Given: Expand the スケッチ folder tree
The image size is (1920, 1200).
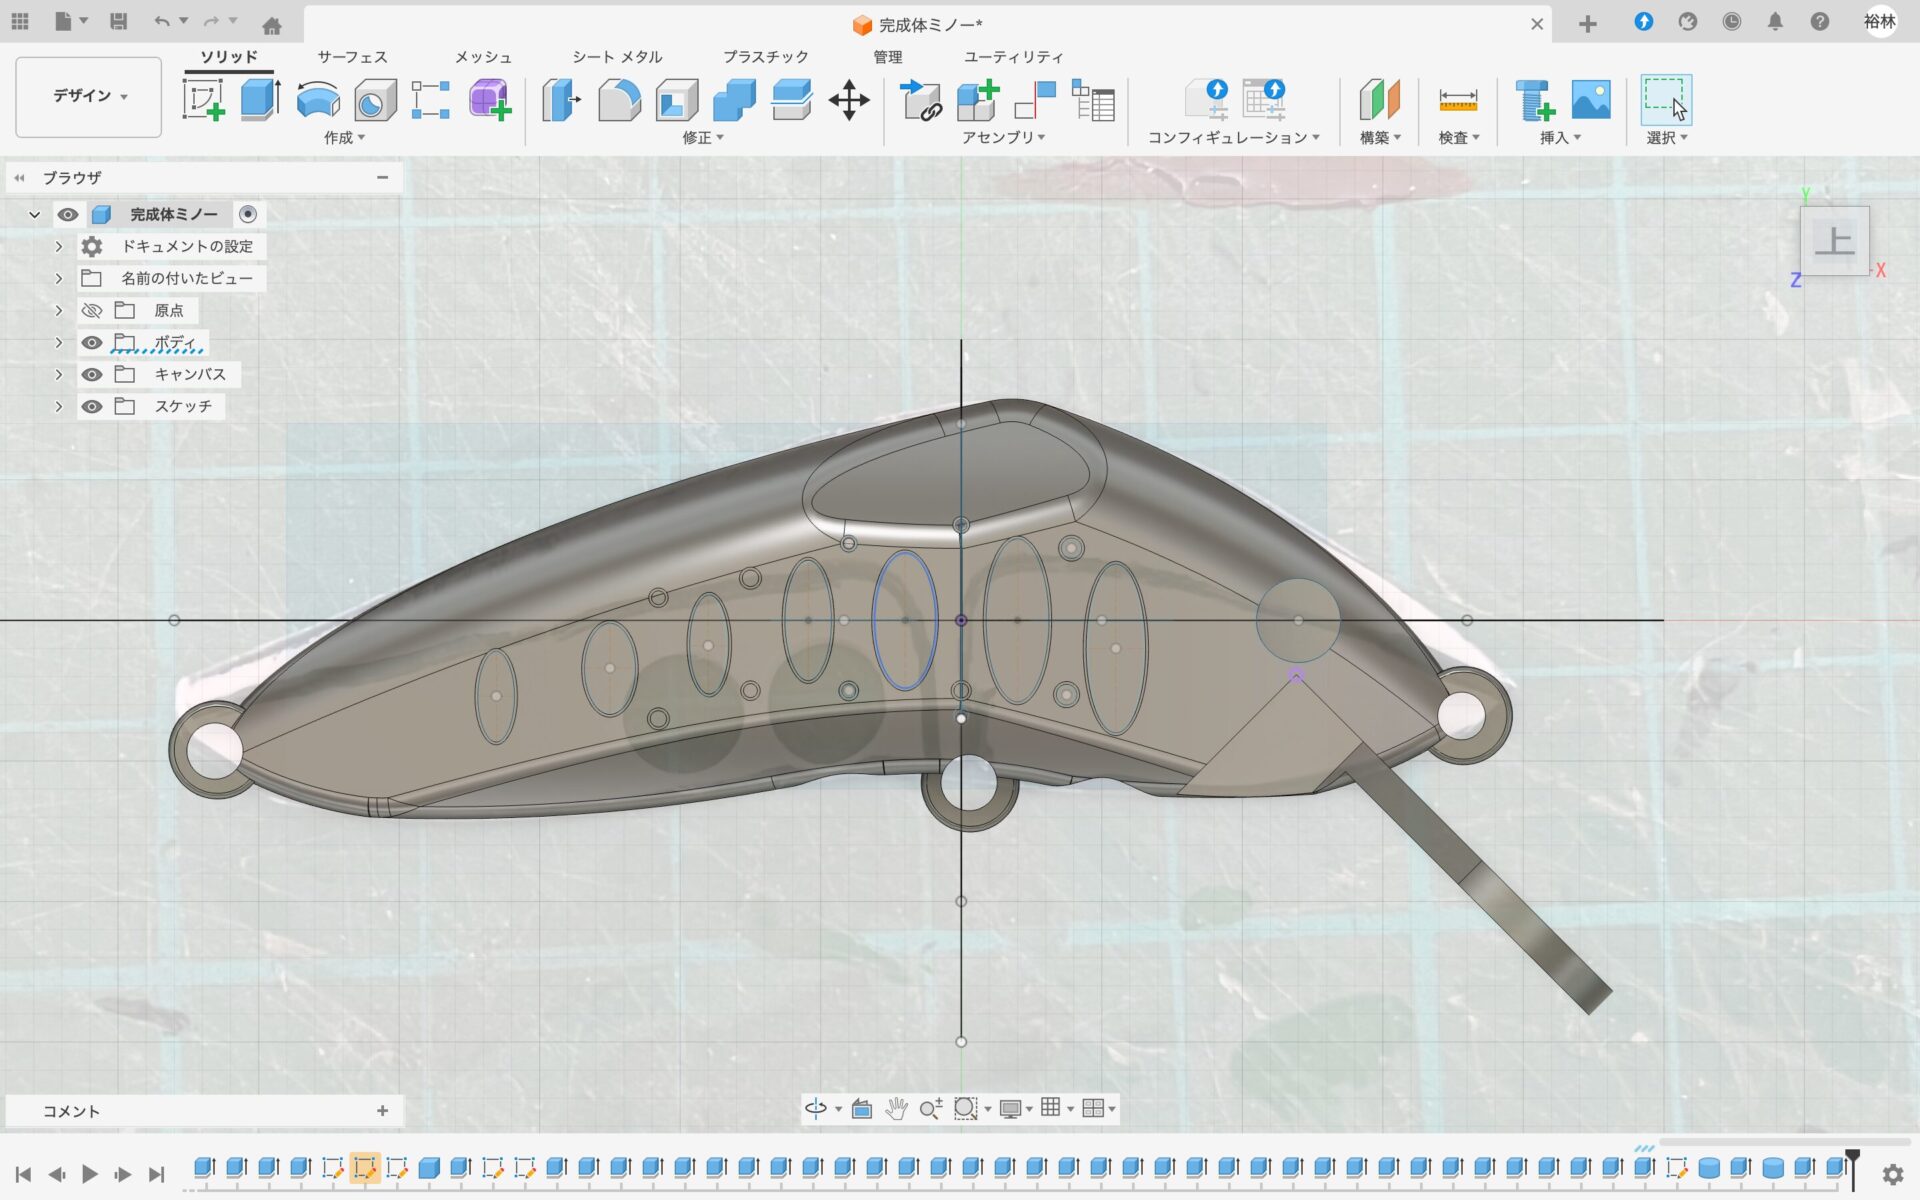Looking at the screenshot, I should pos(58,407).
